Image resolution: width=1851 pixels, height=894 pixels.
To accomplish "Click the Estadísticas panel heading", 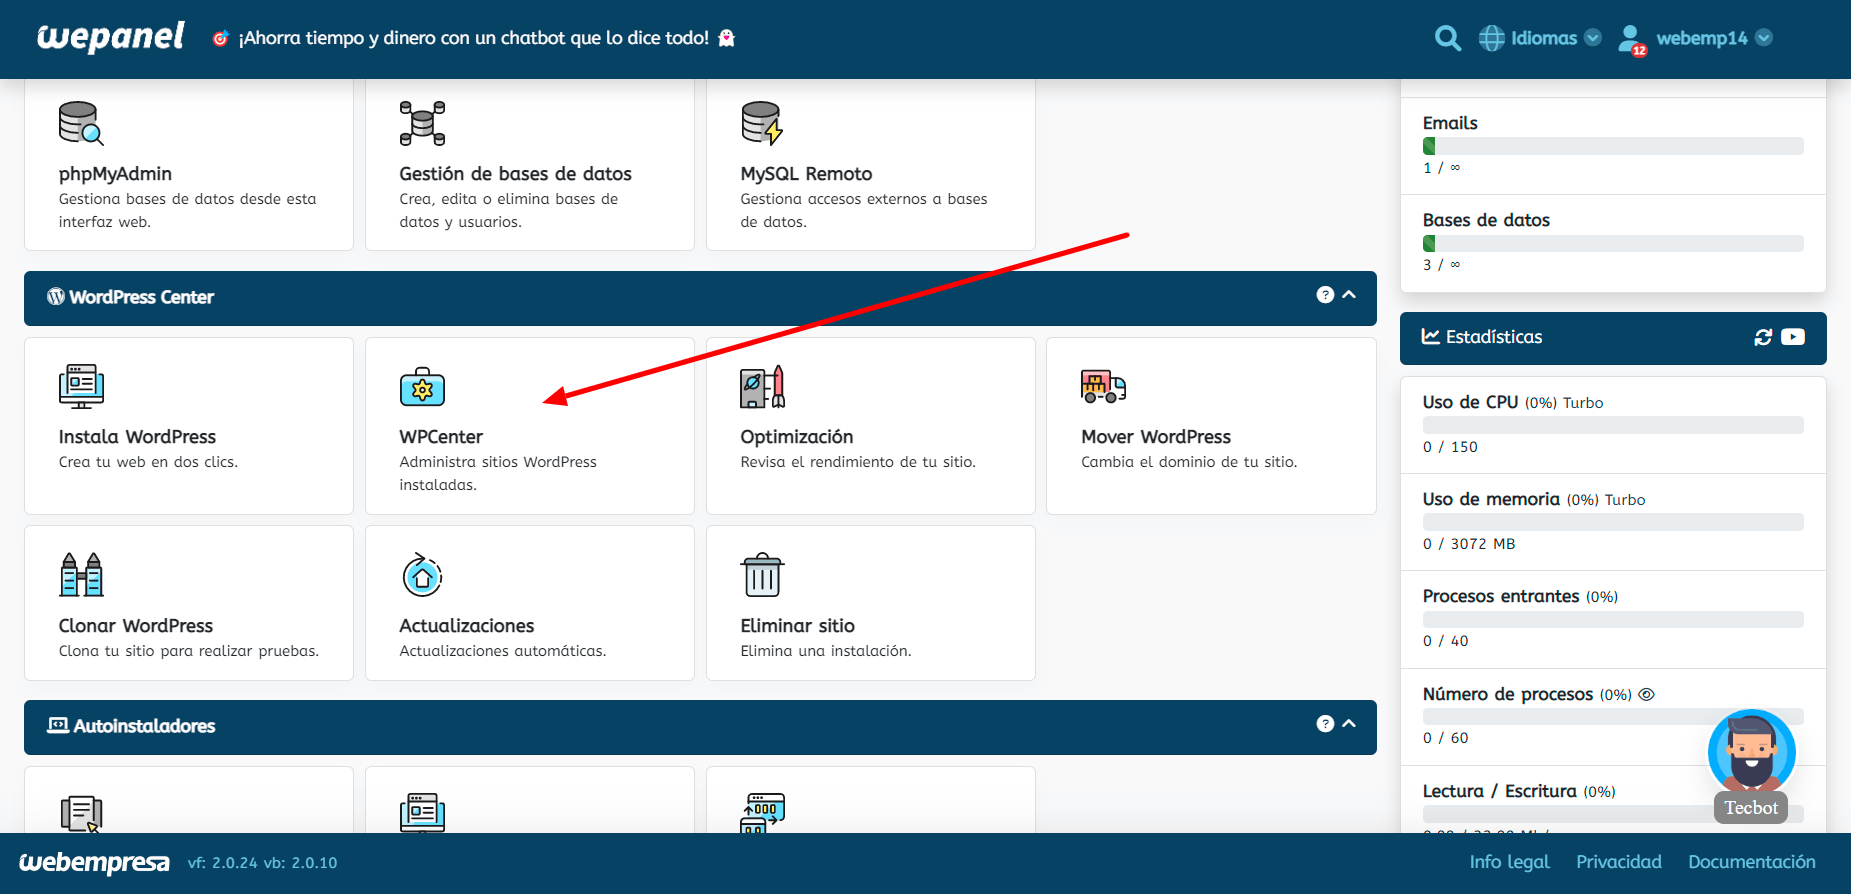I will point(1494,337).
